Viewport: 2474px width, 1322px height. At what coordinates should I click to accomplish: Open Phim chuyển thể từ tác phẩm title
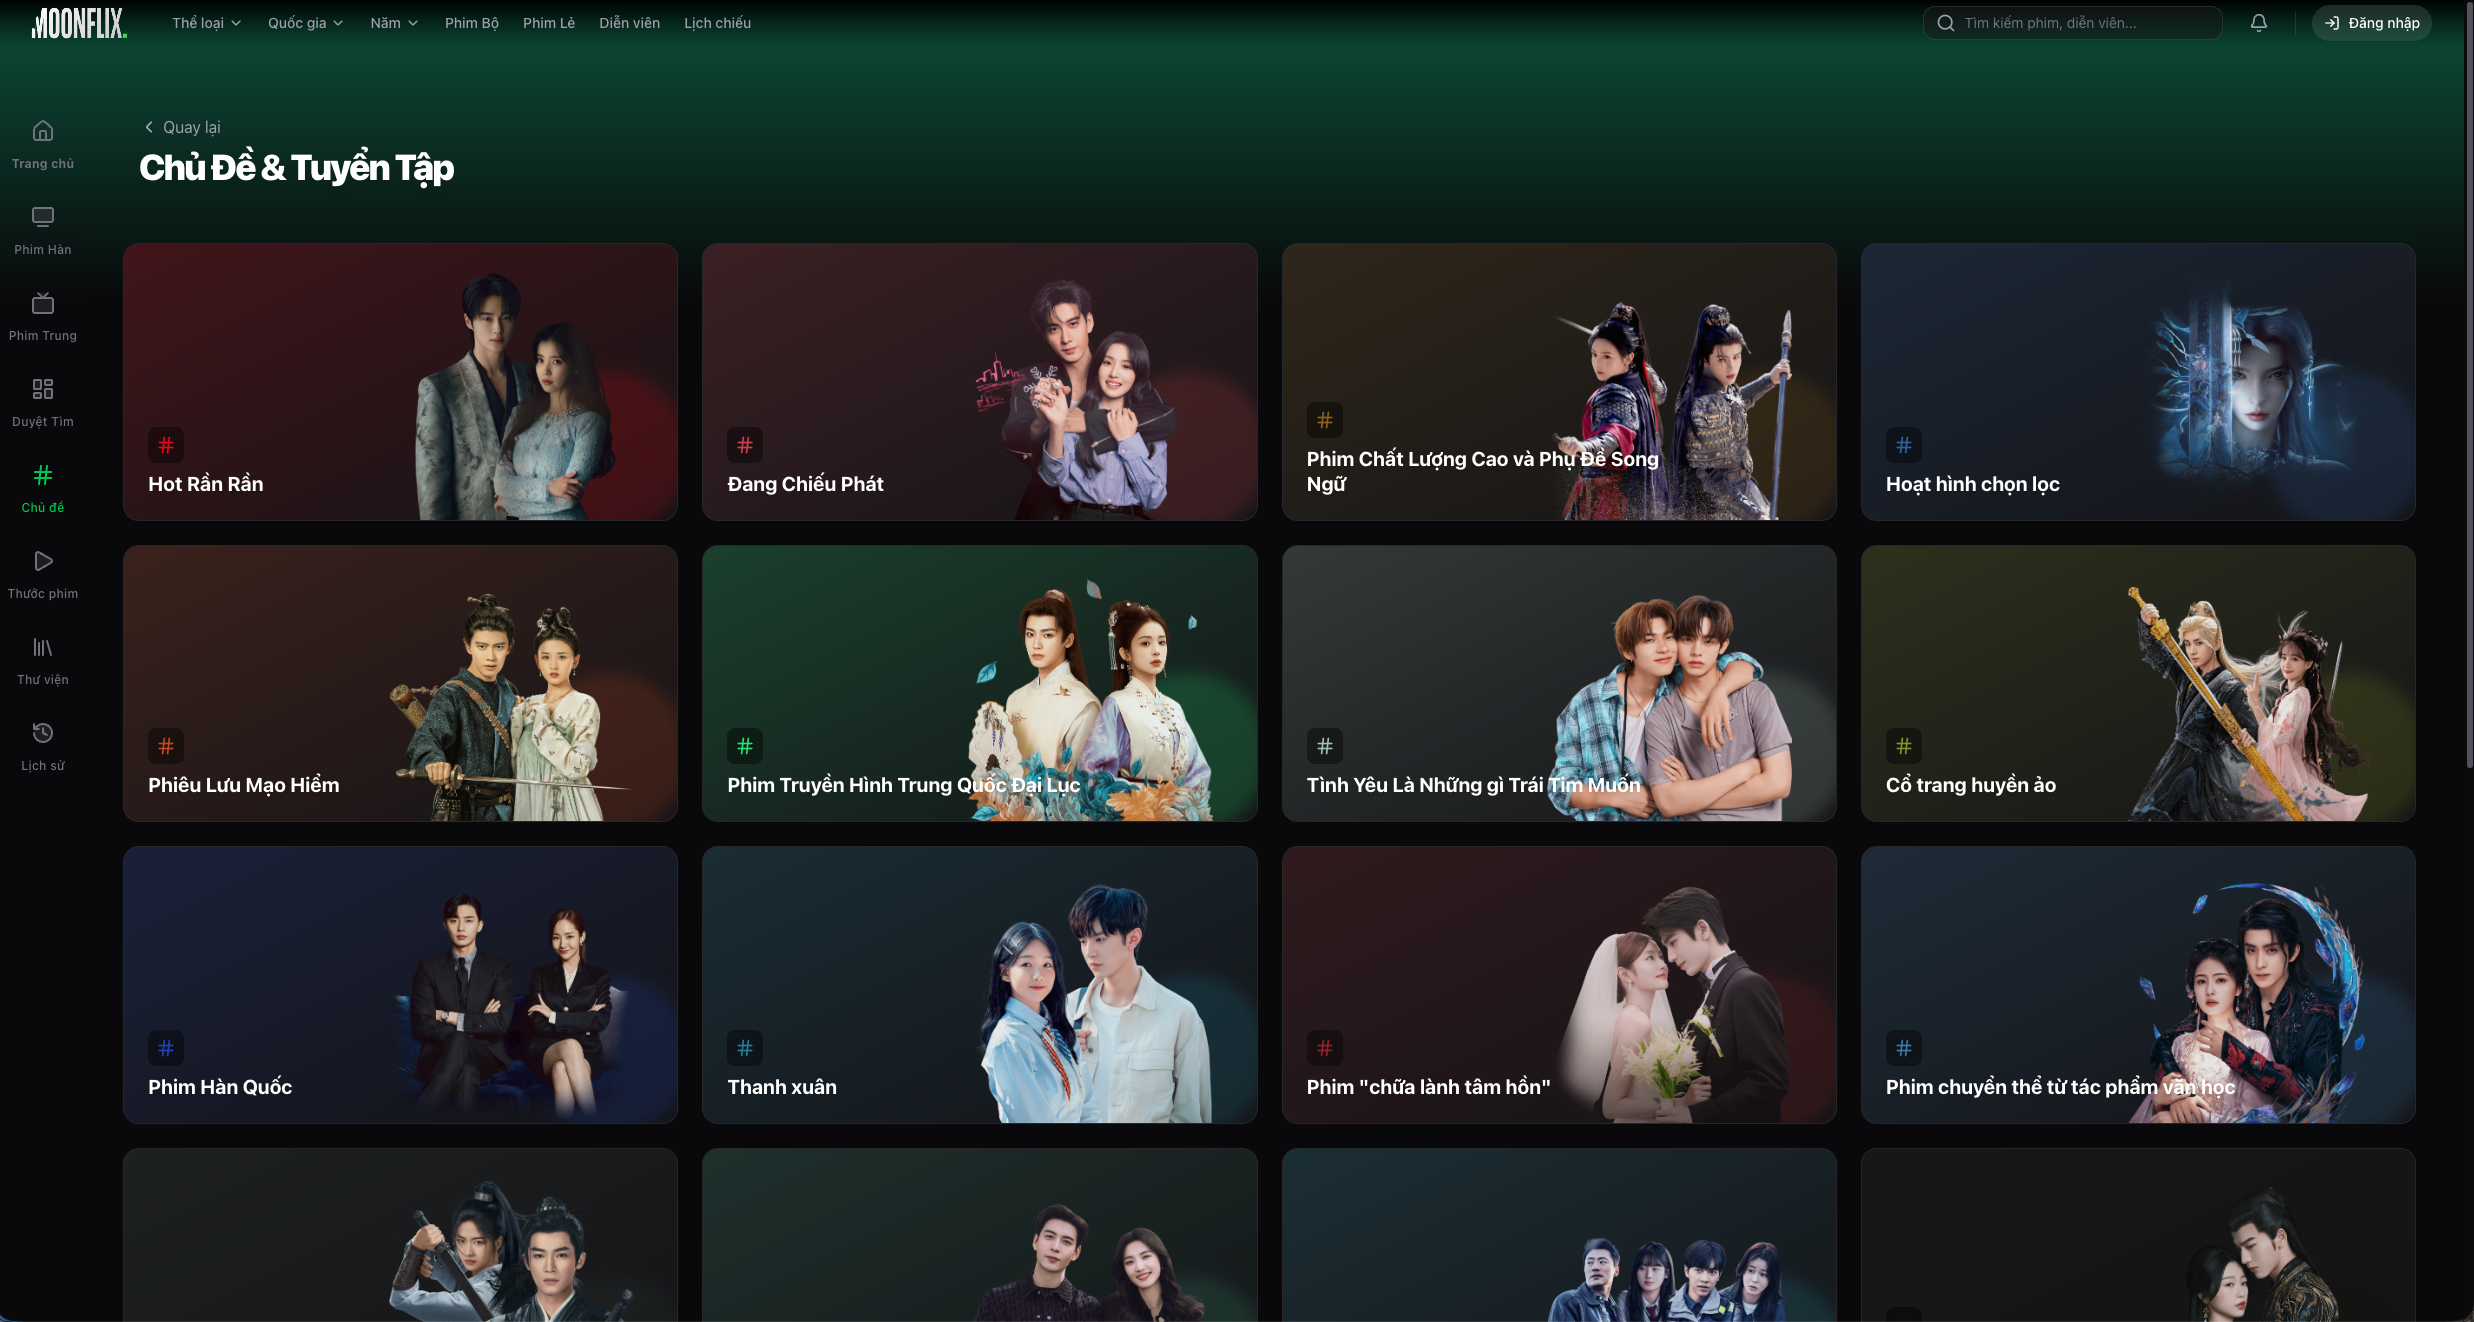point(2060,1087)
